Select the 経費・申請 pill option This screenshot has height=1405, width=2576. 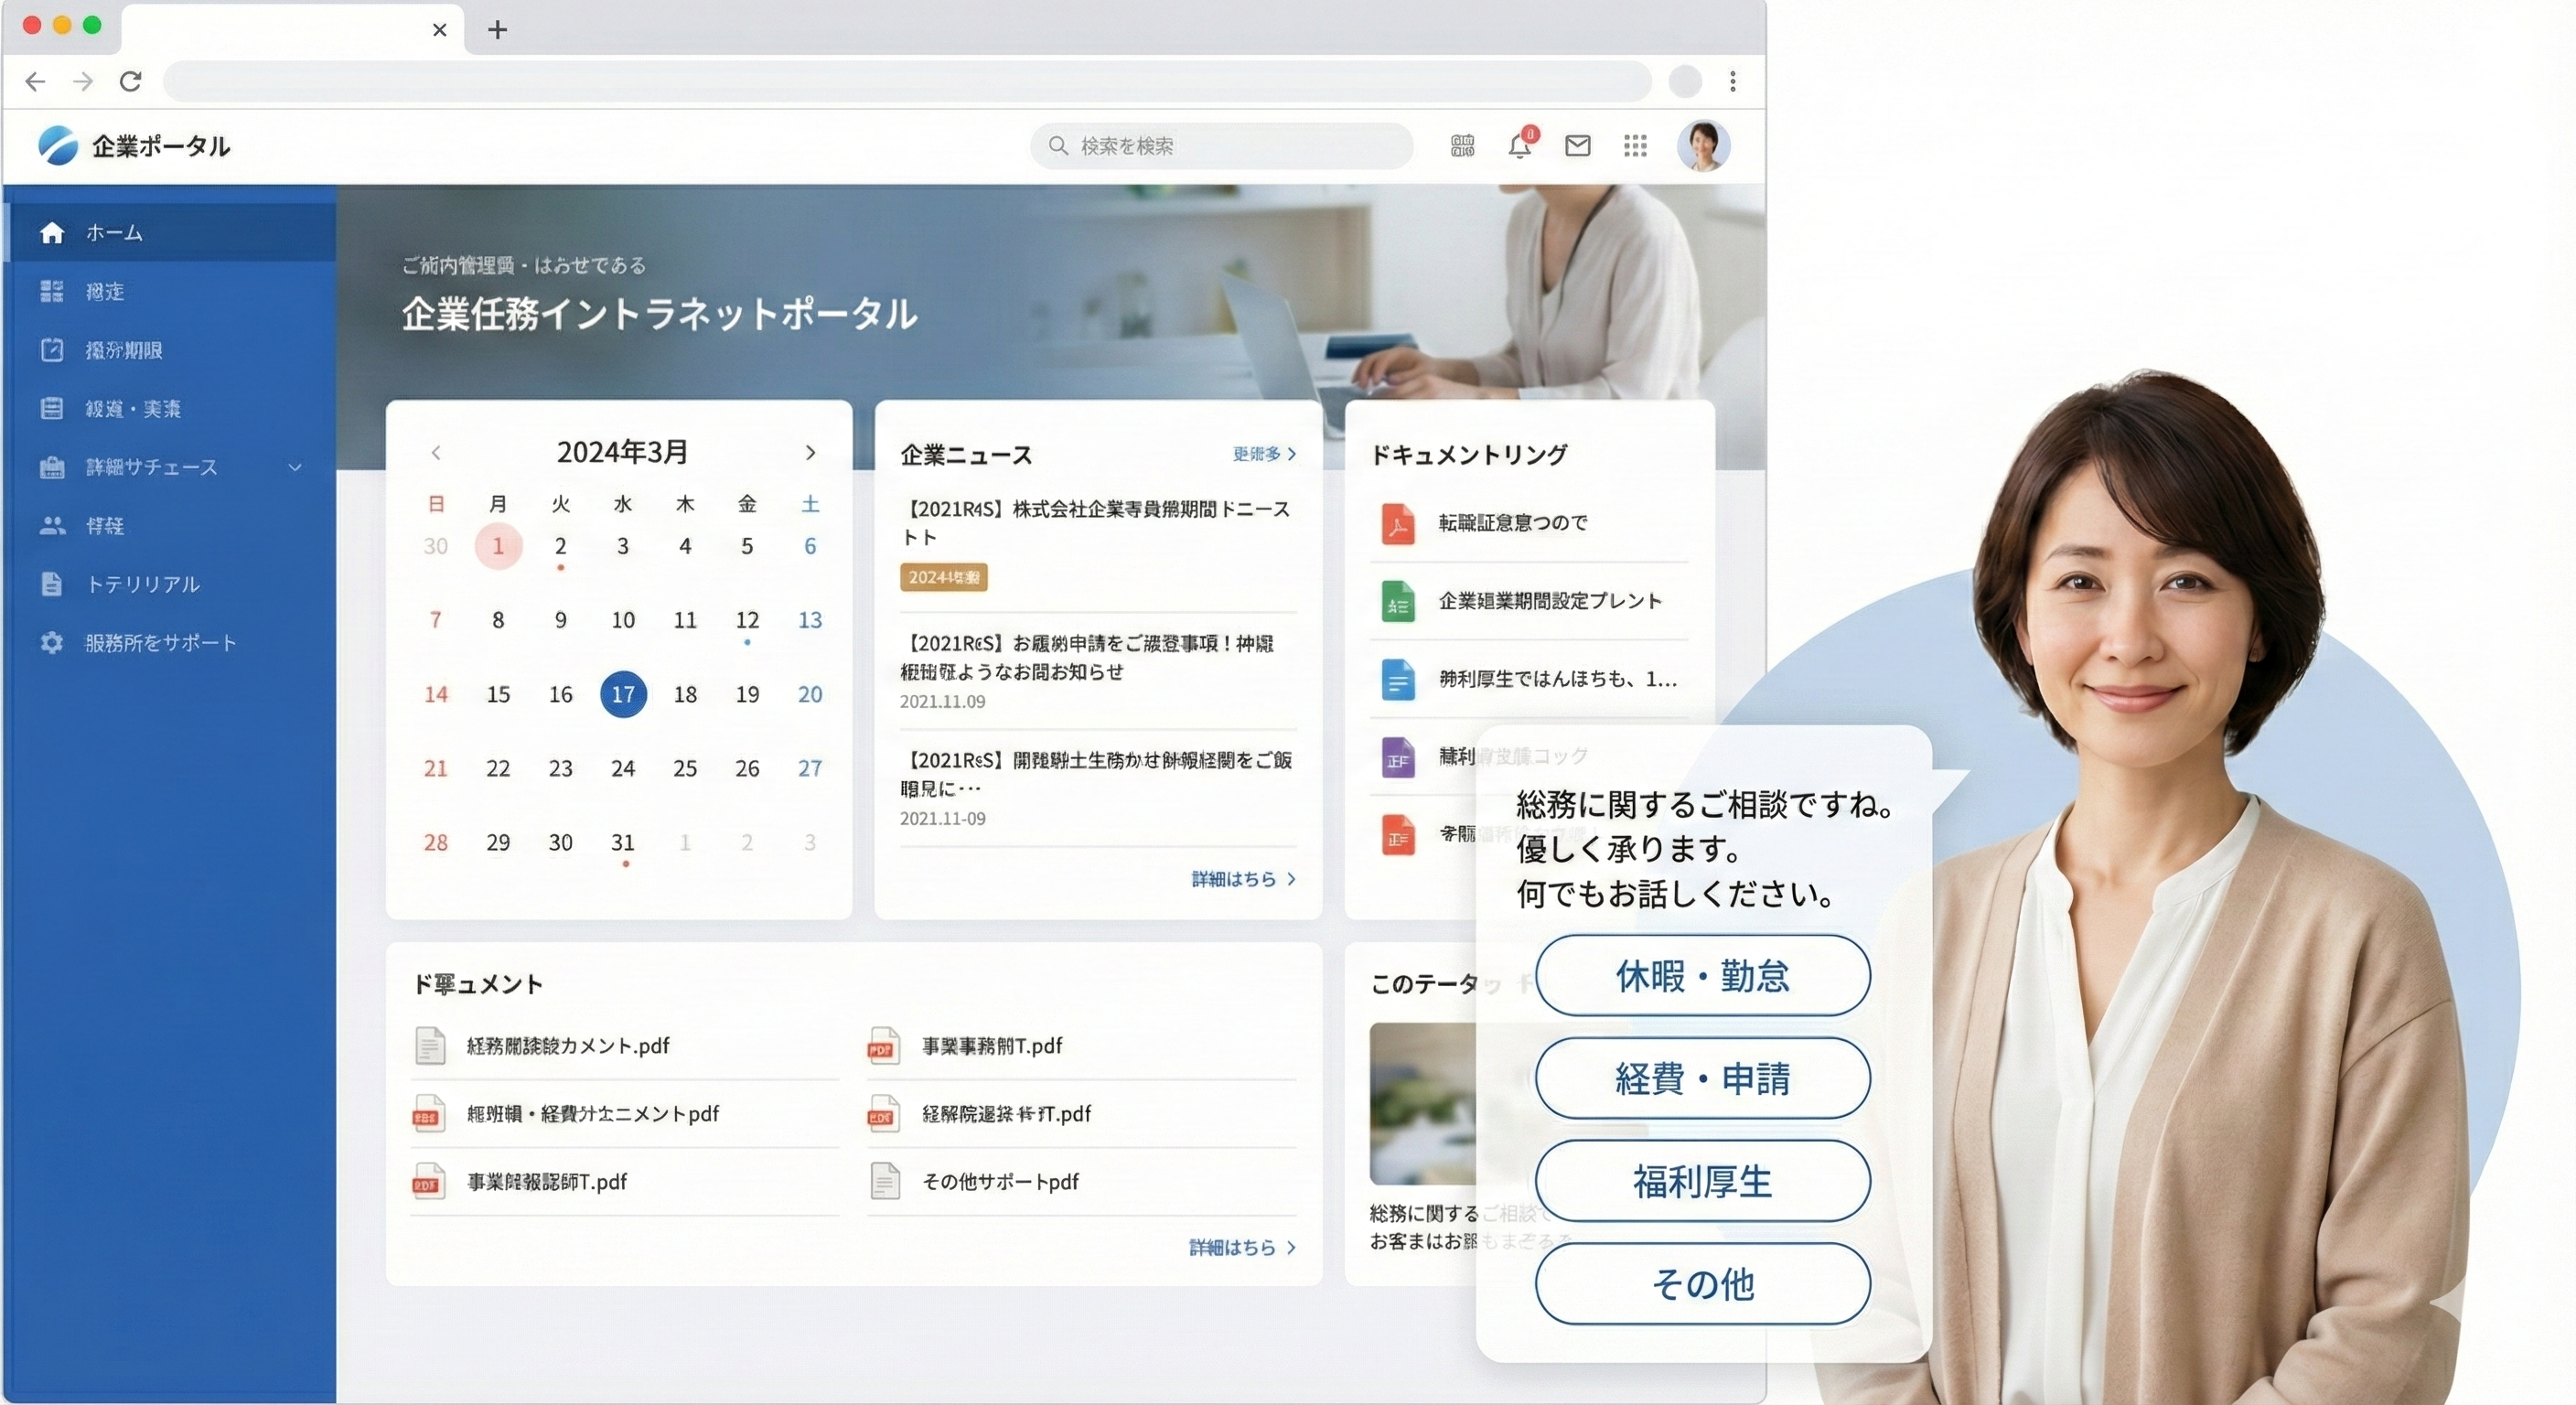pos(1702,1078)
